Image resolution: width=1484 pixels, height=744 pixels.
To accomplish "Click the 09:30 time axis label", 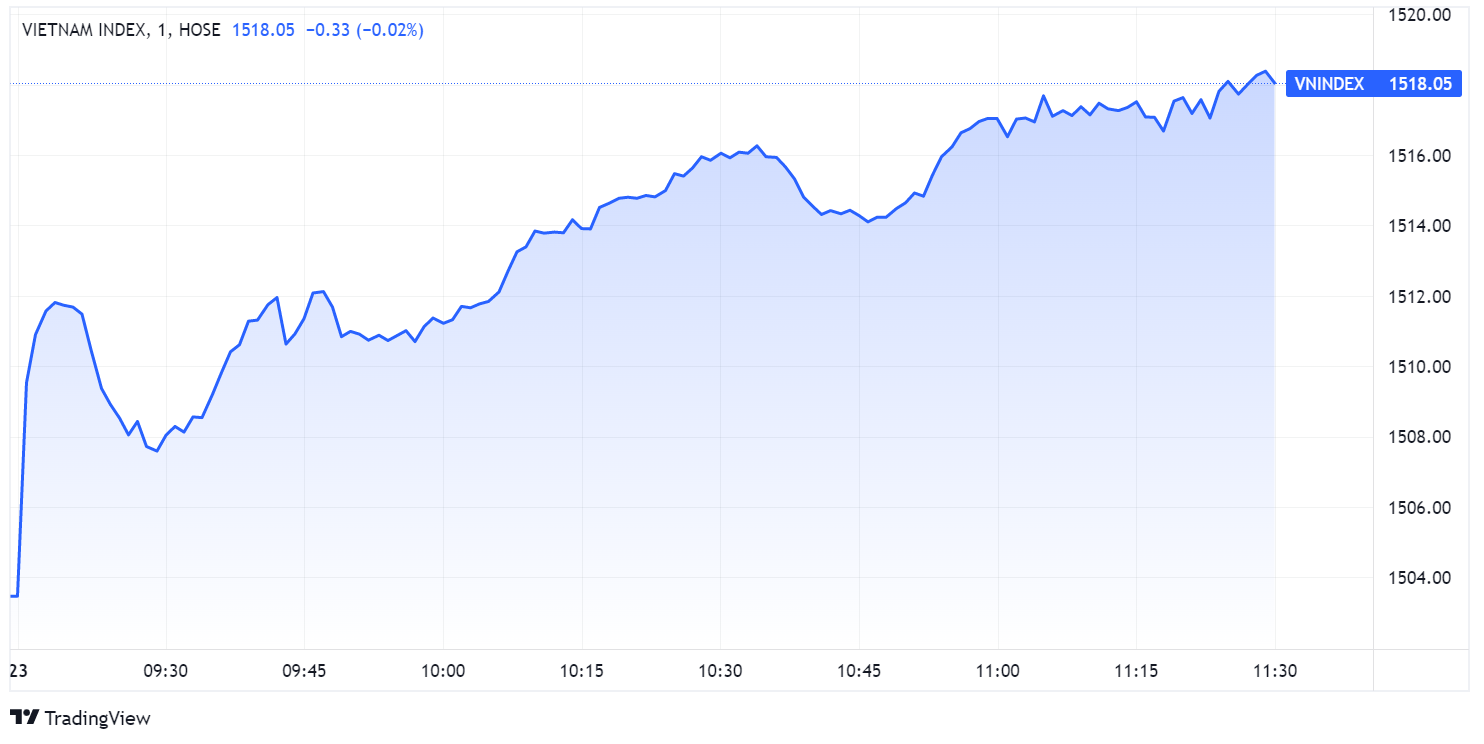I will (x=166, y=671).
